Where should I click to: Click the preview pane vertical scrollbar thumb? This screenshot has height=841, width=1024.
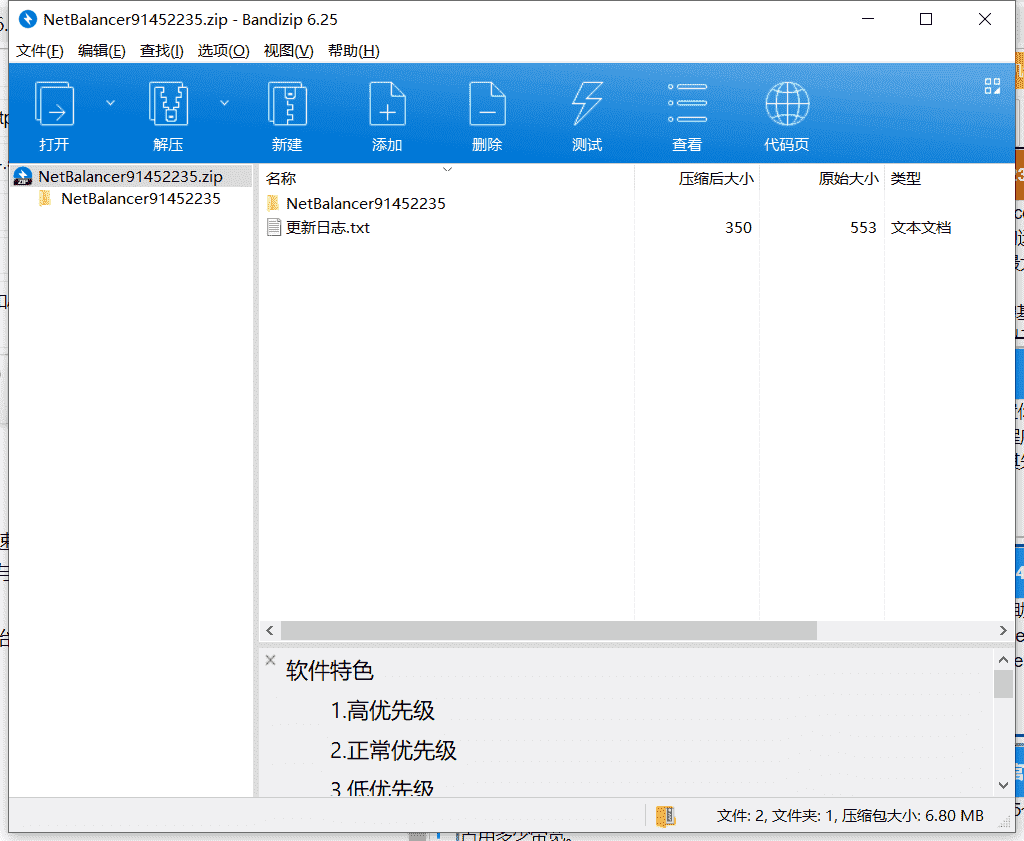tap(1003, 684)
